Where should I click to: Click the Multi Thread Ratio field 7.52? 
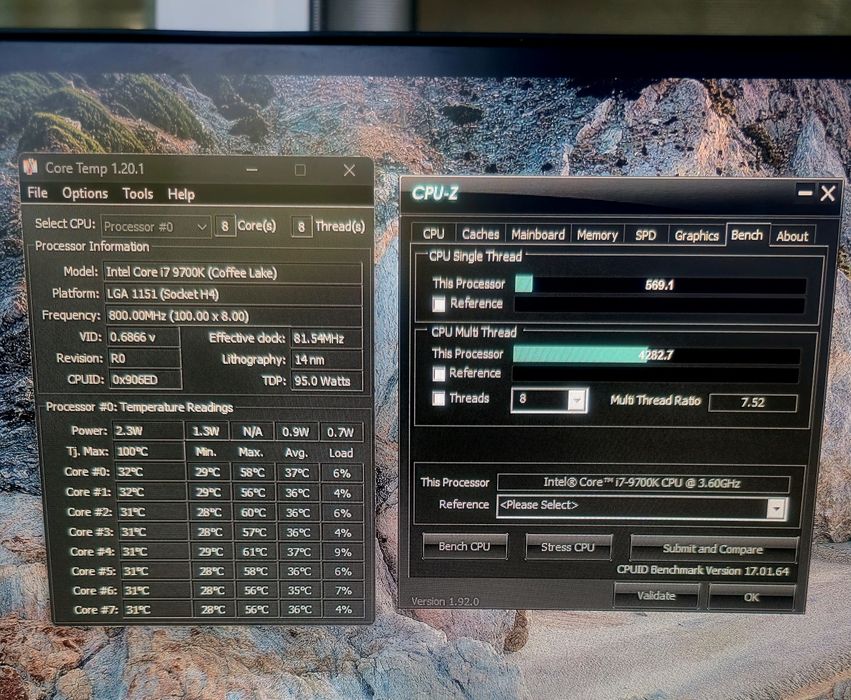[x=753, y=402]
